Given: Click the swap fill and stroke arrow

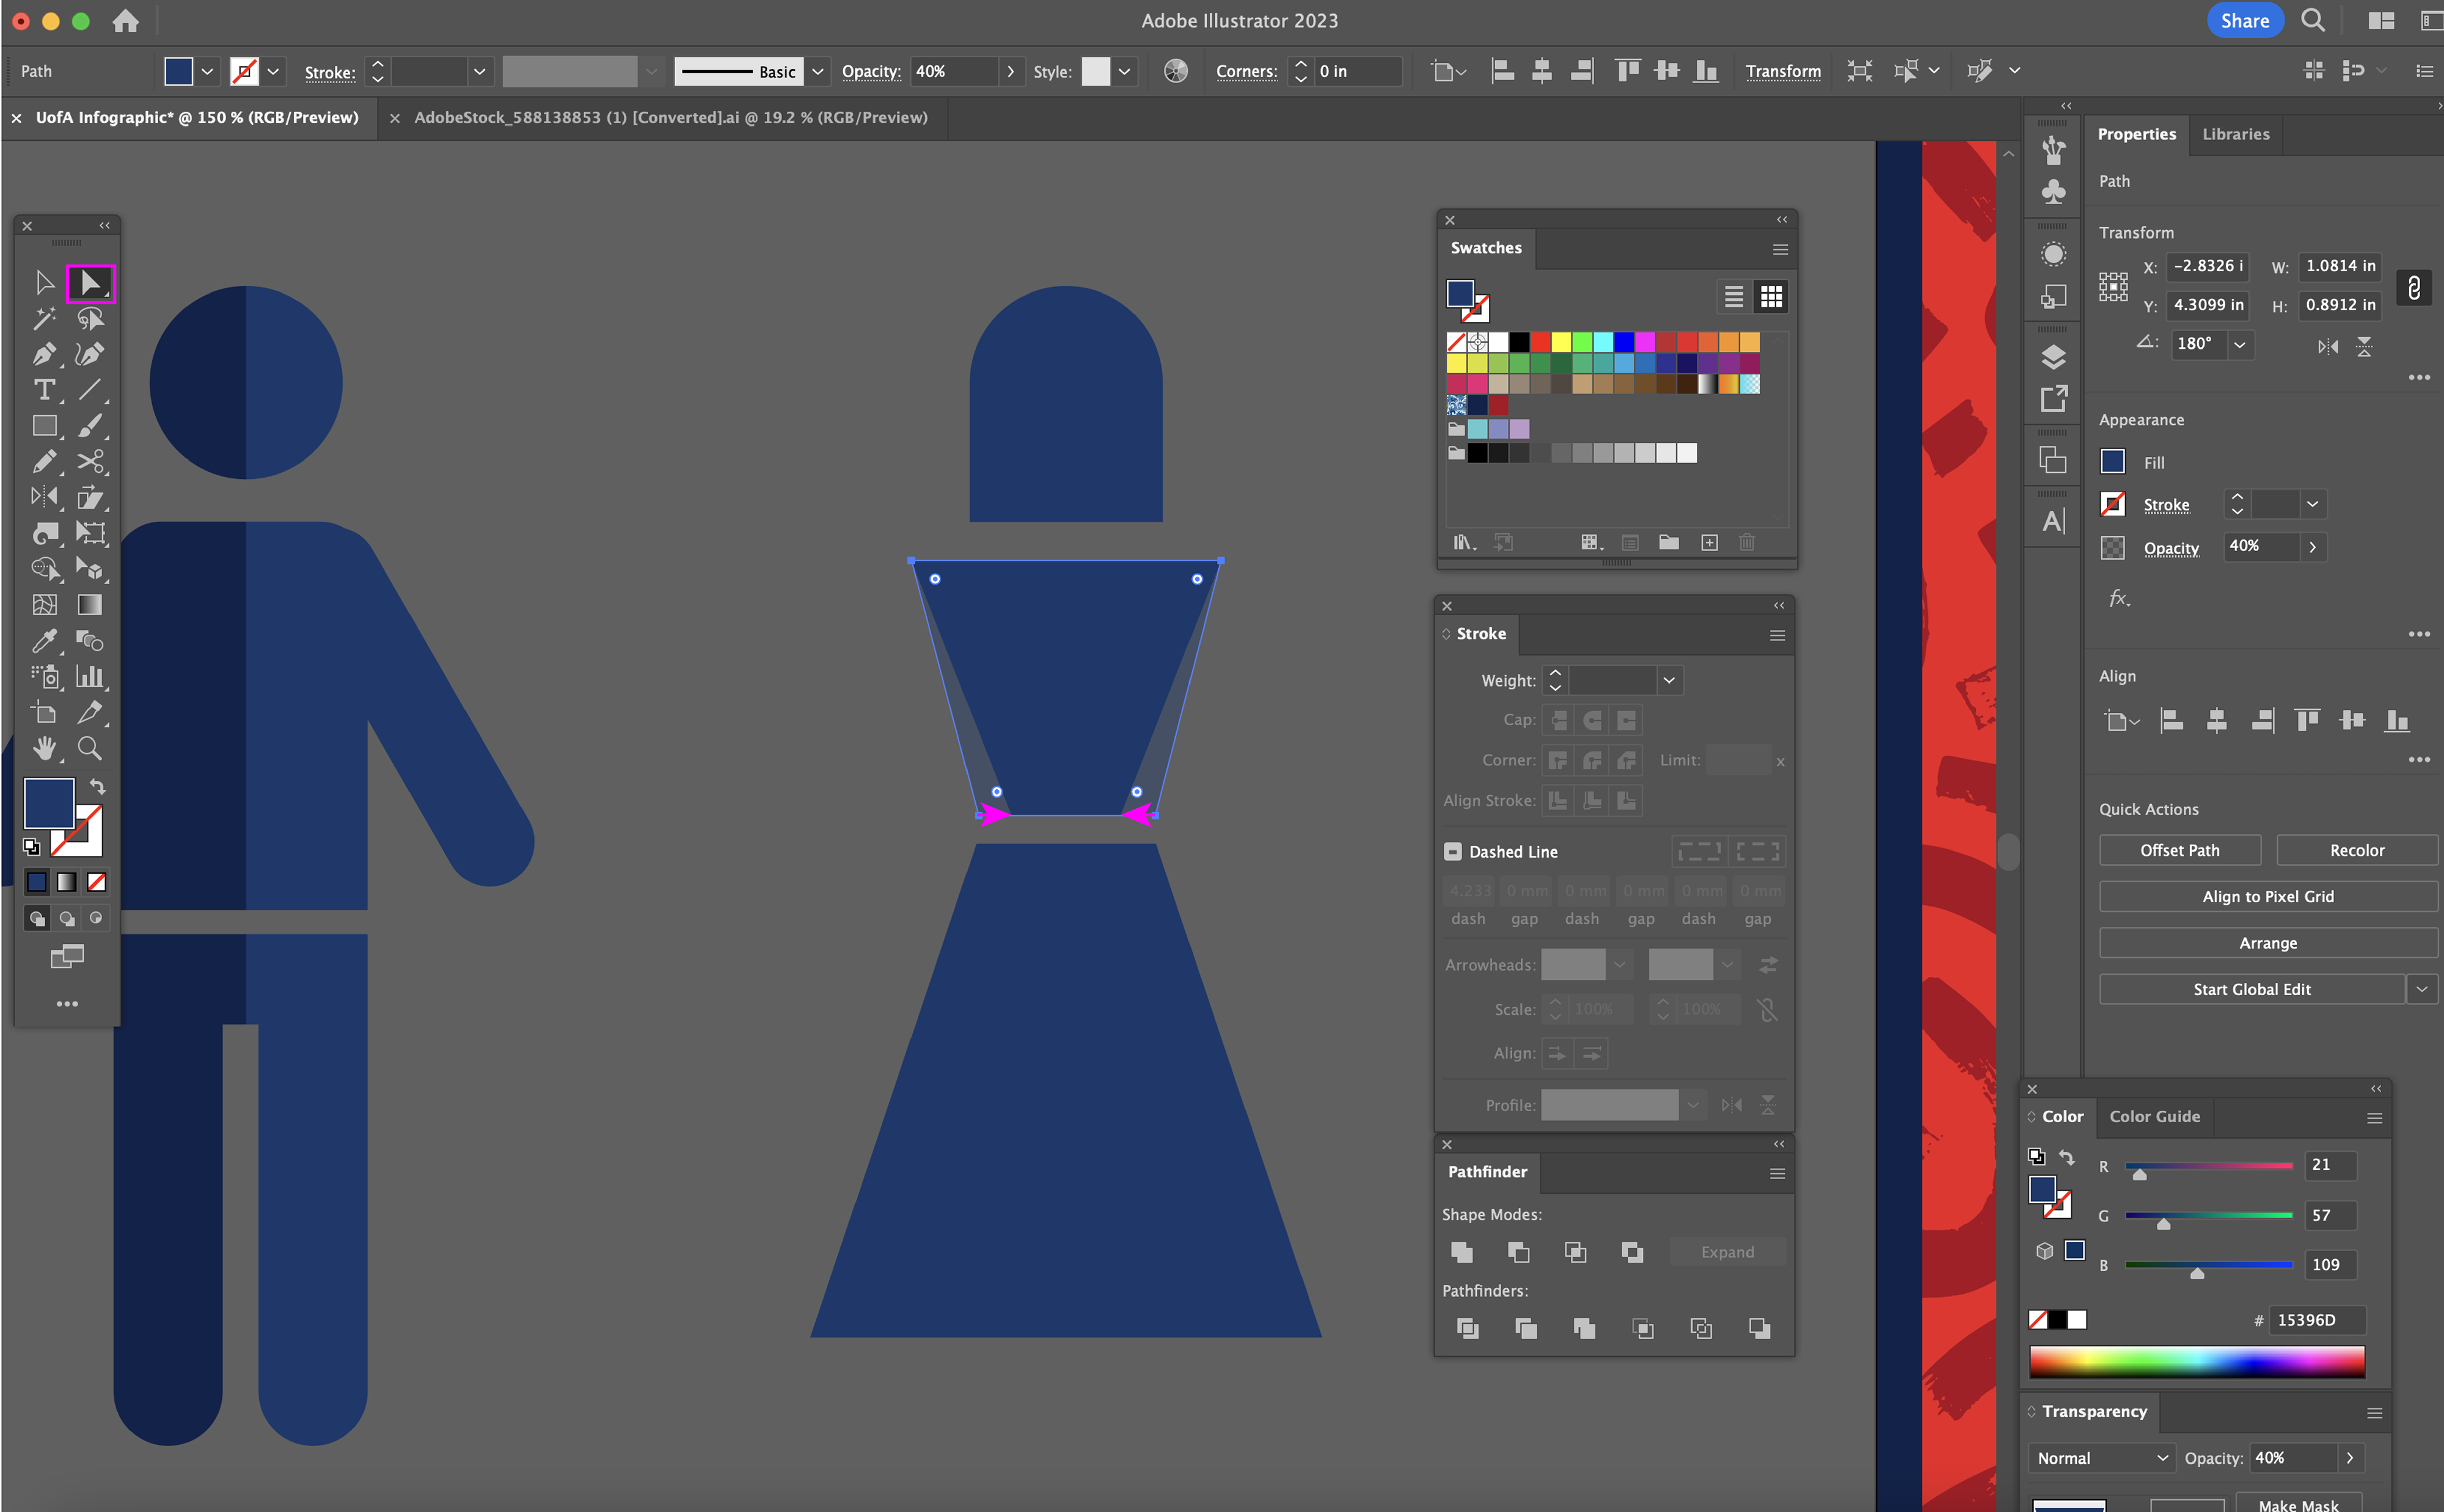Looking at the screenshot, I should 97,786.
